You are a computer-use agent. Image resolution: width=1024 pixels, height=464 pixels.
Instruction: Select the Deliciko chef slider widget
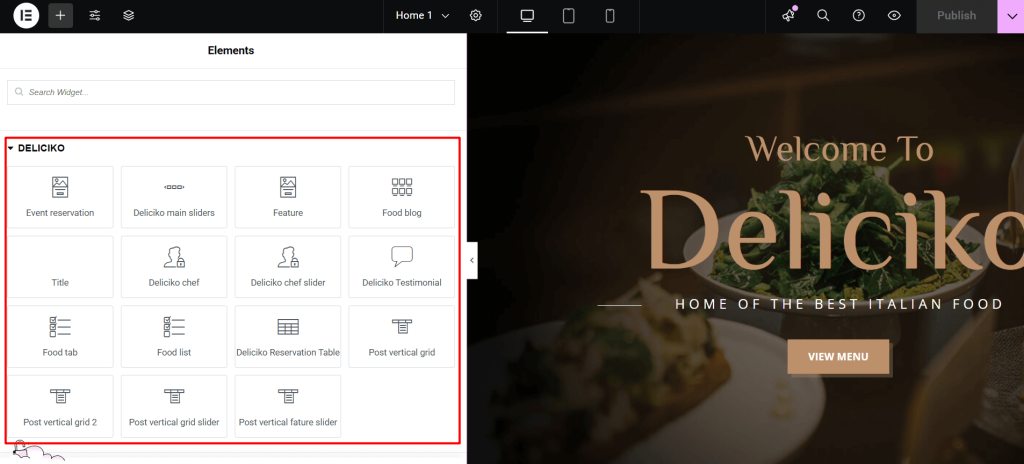pyautogui.click(x=288, y=267)
